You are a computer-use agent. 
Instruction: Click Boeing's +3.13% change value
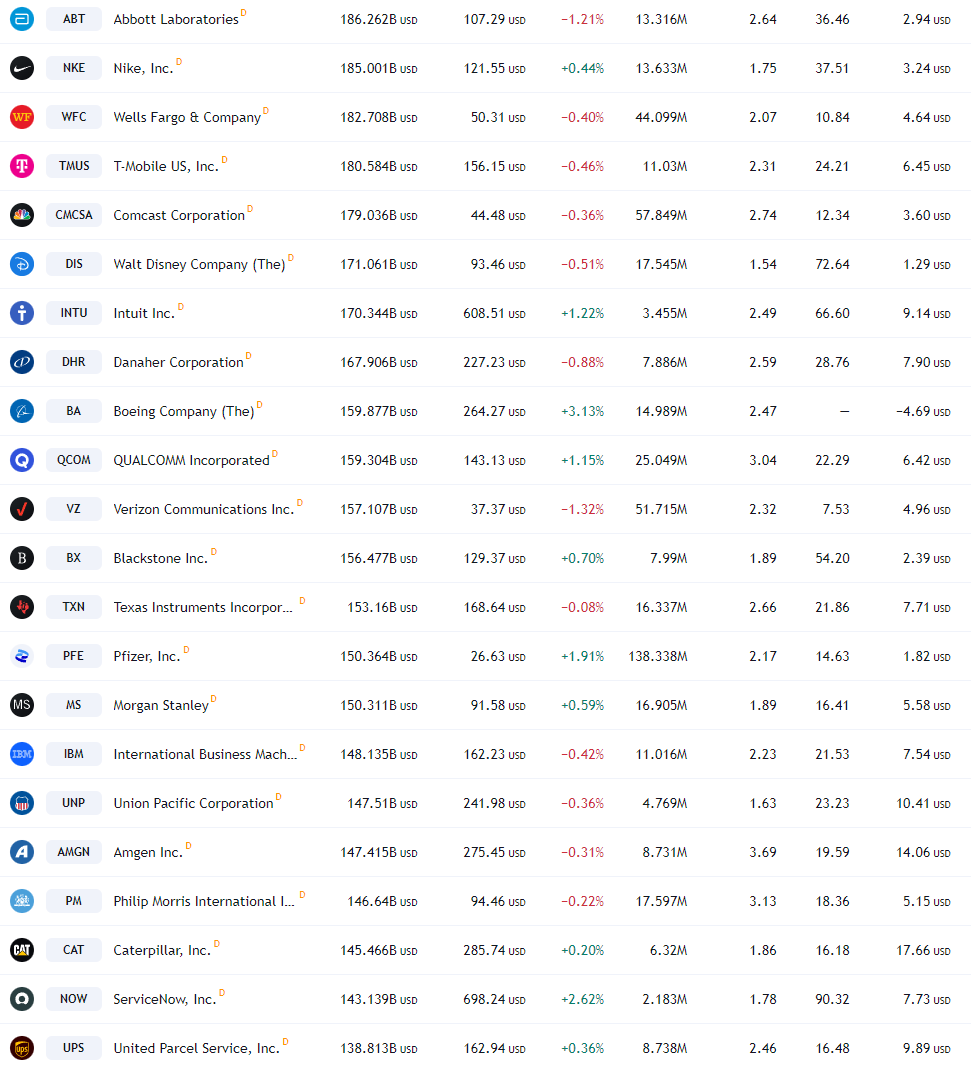point(582,412)
